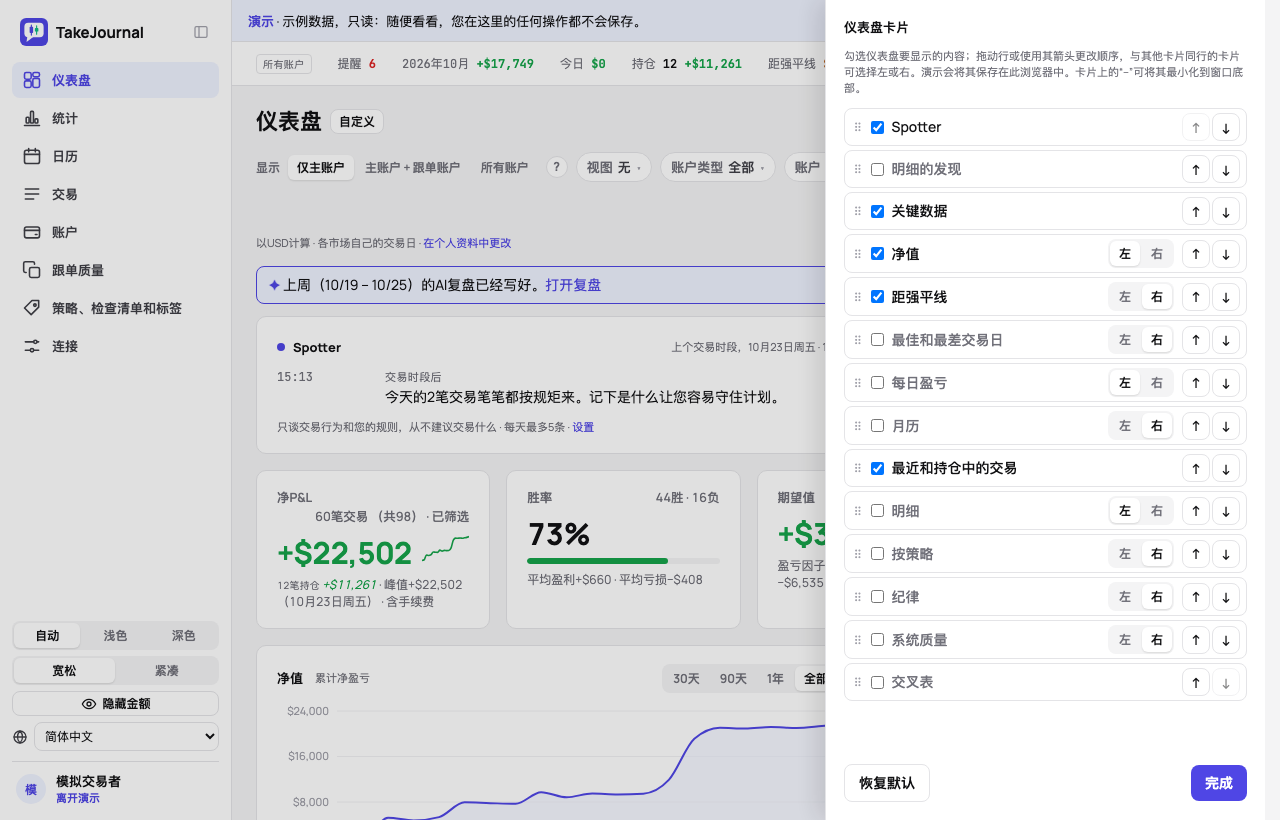
Task: Move 每日盈亏 card down with arrow
Action: pos(1226,383)
